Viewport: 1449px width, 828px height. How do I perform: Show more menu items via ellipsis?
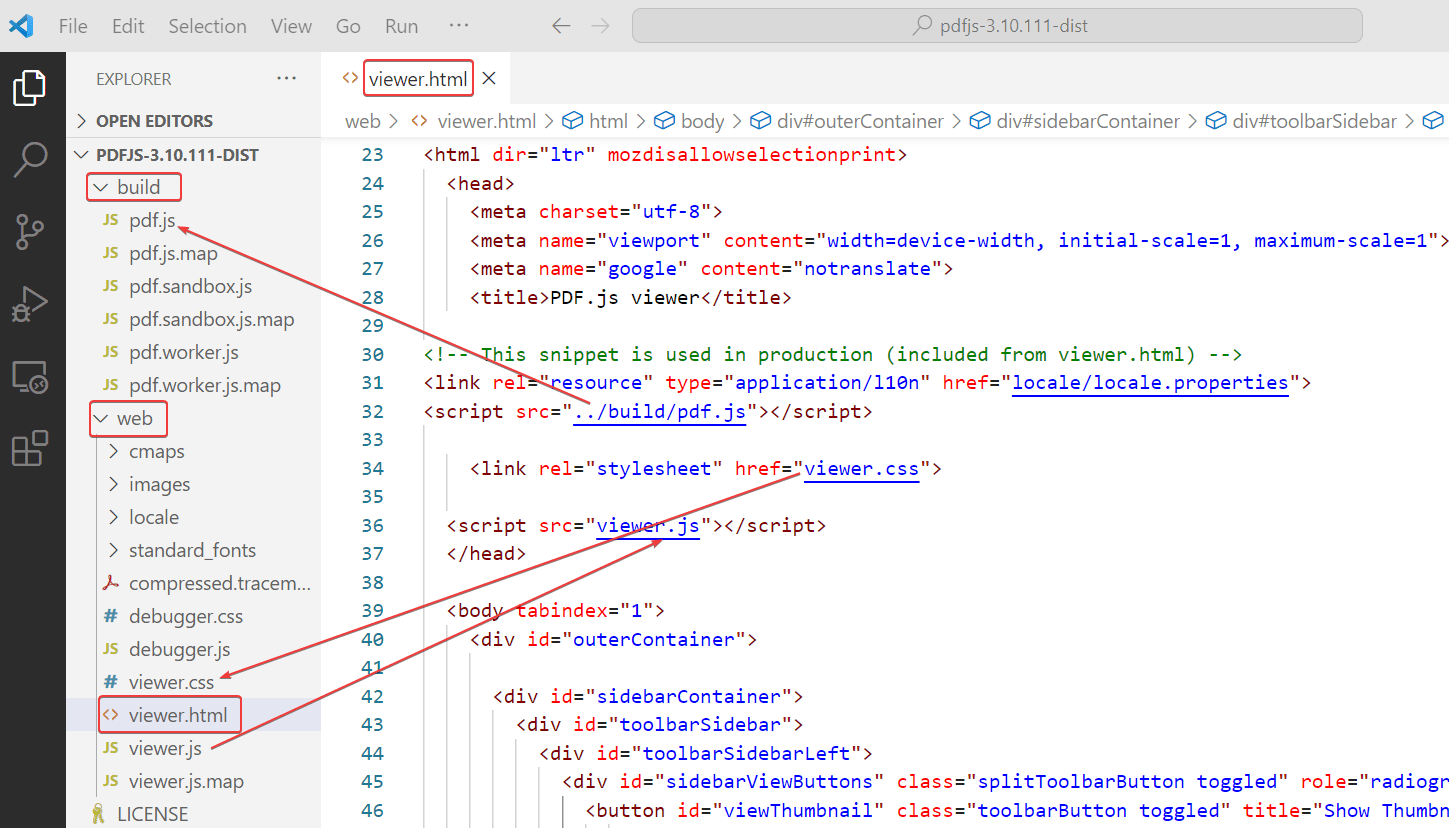[459, 26]
